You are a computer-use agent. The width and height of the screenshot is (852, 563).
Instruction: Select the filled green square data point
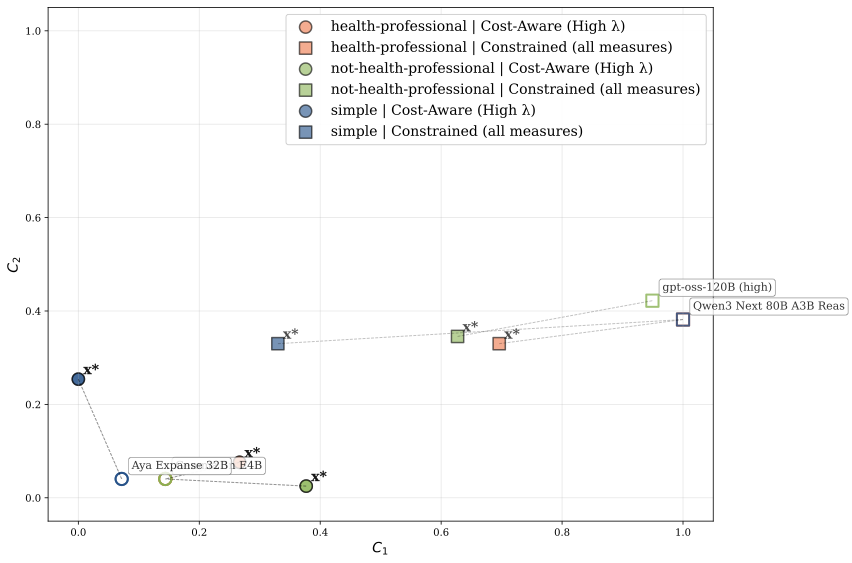click(457, 336)
